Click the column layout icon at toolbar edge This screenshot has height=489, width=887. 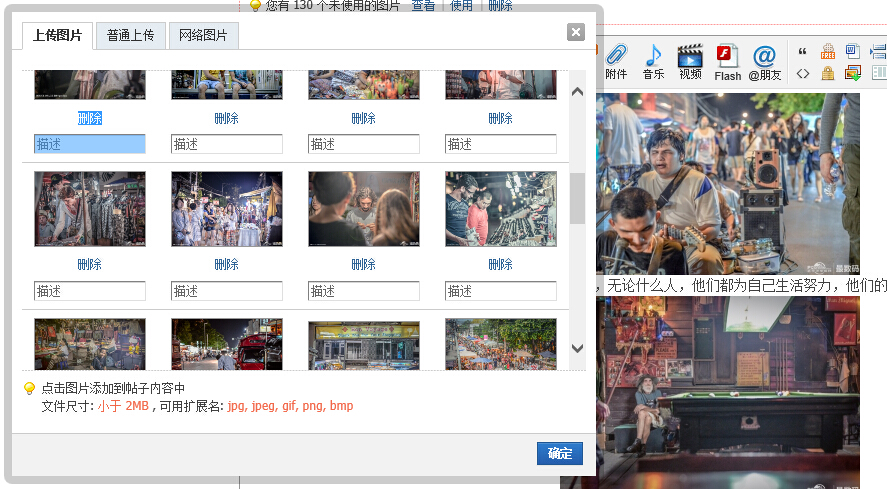coord(879,73)
